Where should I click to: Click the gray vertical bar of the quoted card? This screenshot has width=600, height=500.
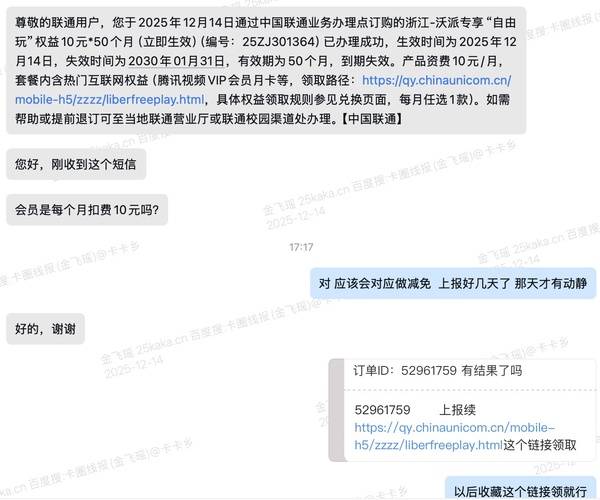pos(337,410)
